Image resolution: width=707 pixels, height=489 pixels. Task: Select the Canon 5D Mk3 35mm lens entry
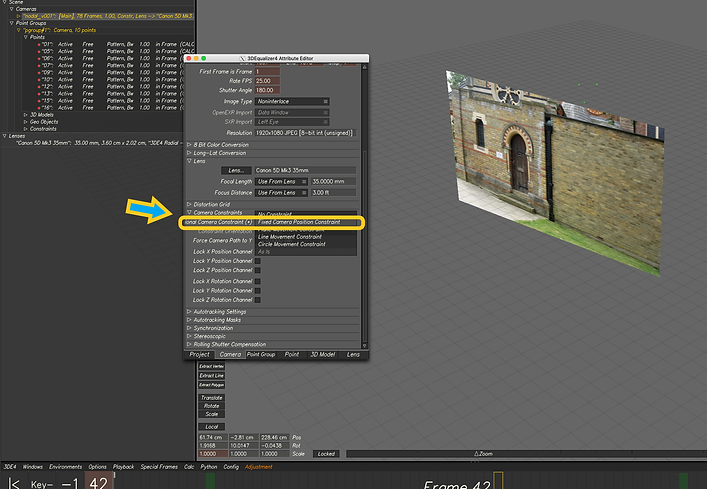(99, 143)
